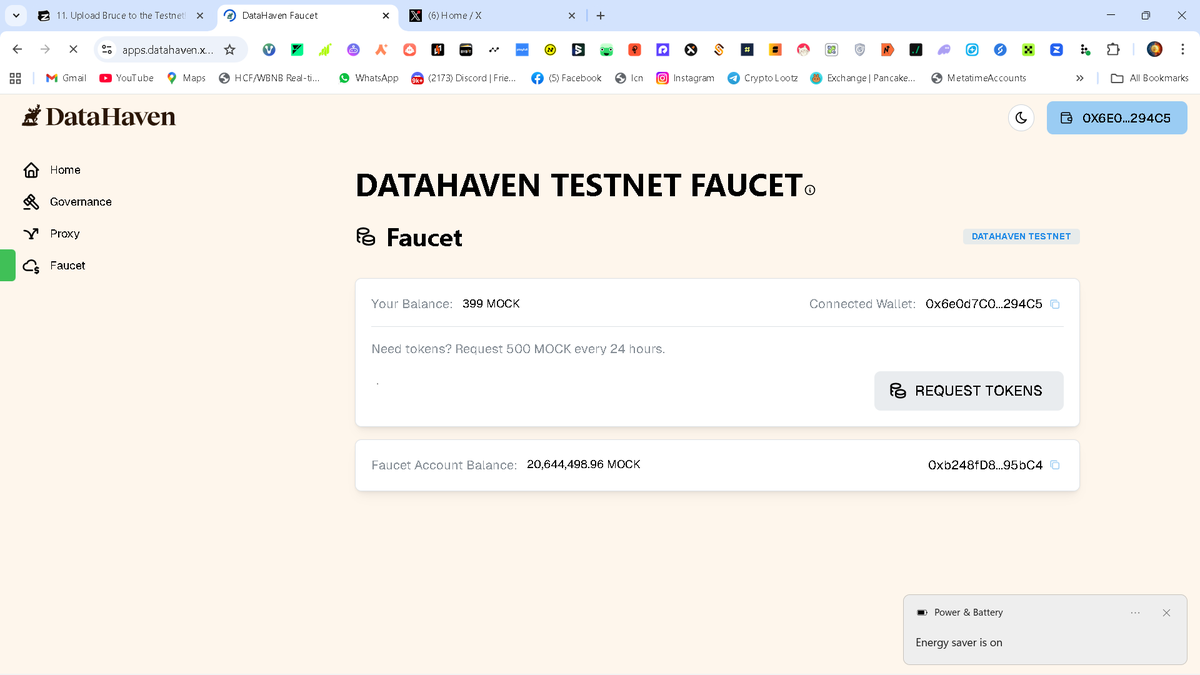The height and width of the screenshot is (675, 1200).
Task: Open the 0X6E0...294C5 wallet button
Action: point(1116,117)
